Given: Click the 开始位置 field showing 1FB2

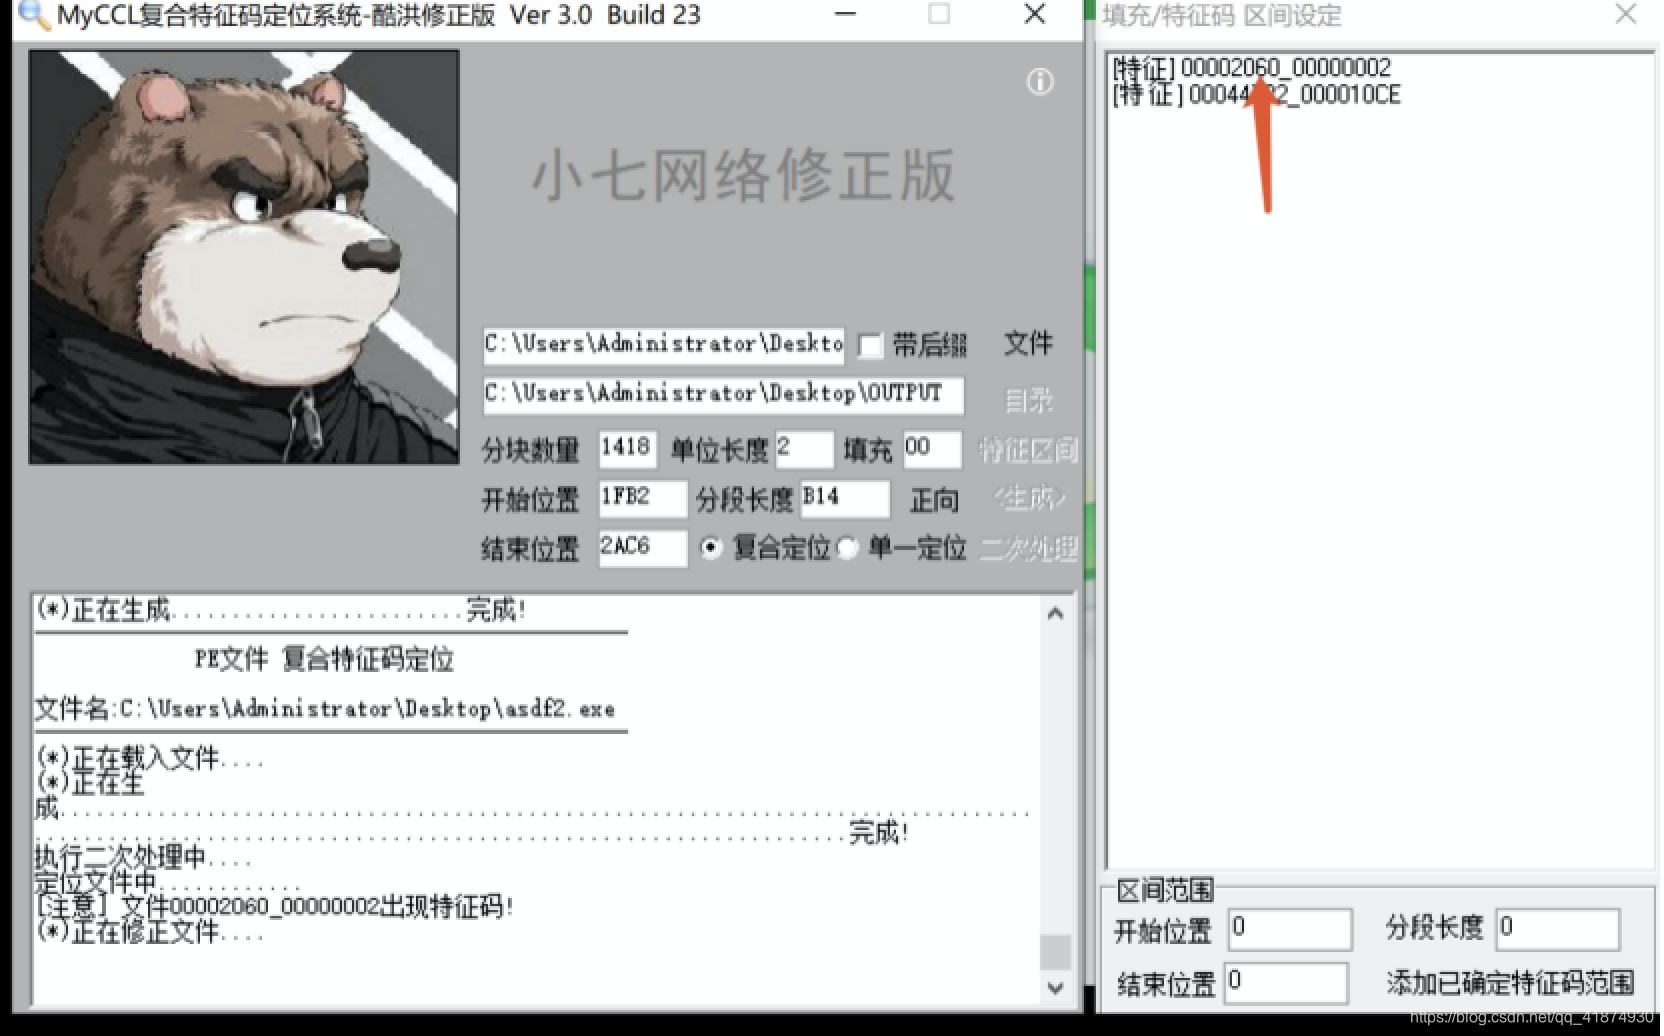Looking at the screenshot, I should pos(643,498).
